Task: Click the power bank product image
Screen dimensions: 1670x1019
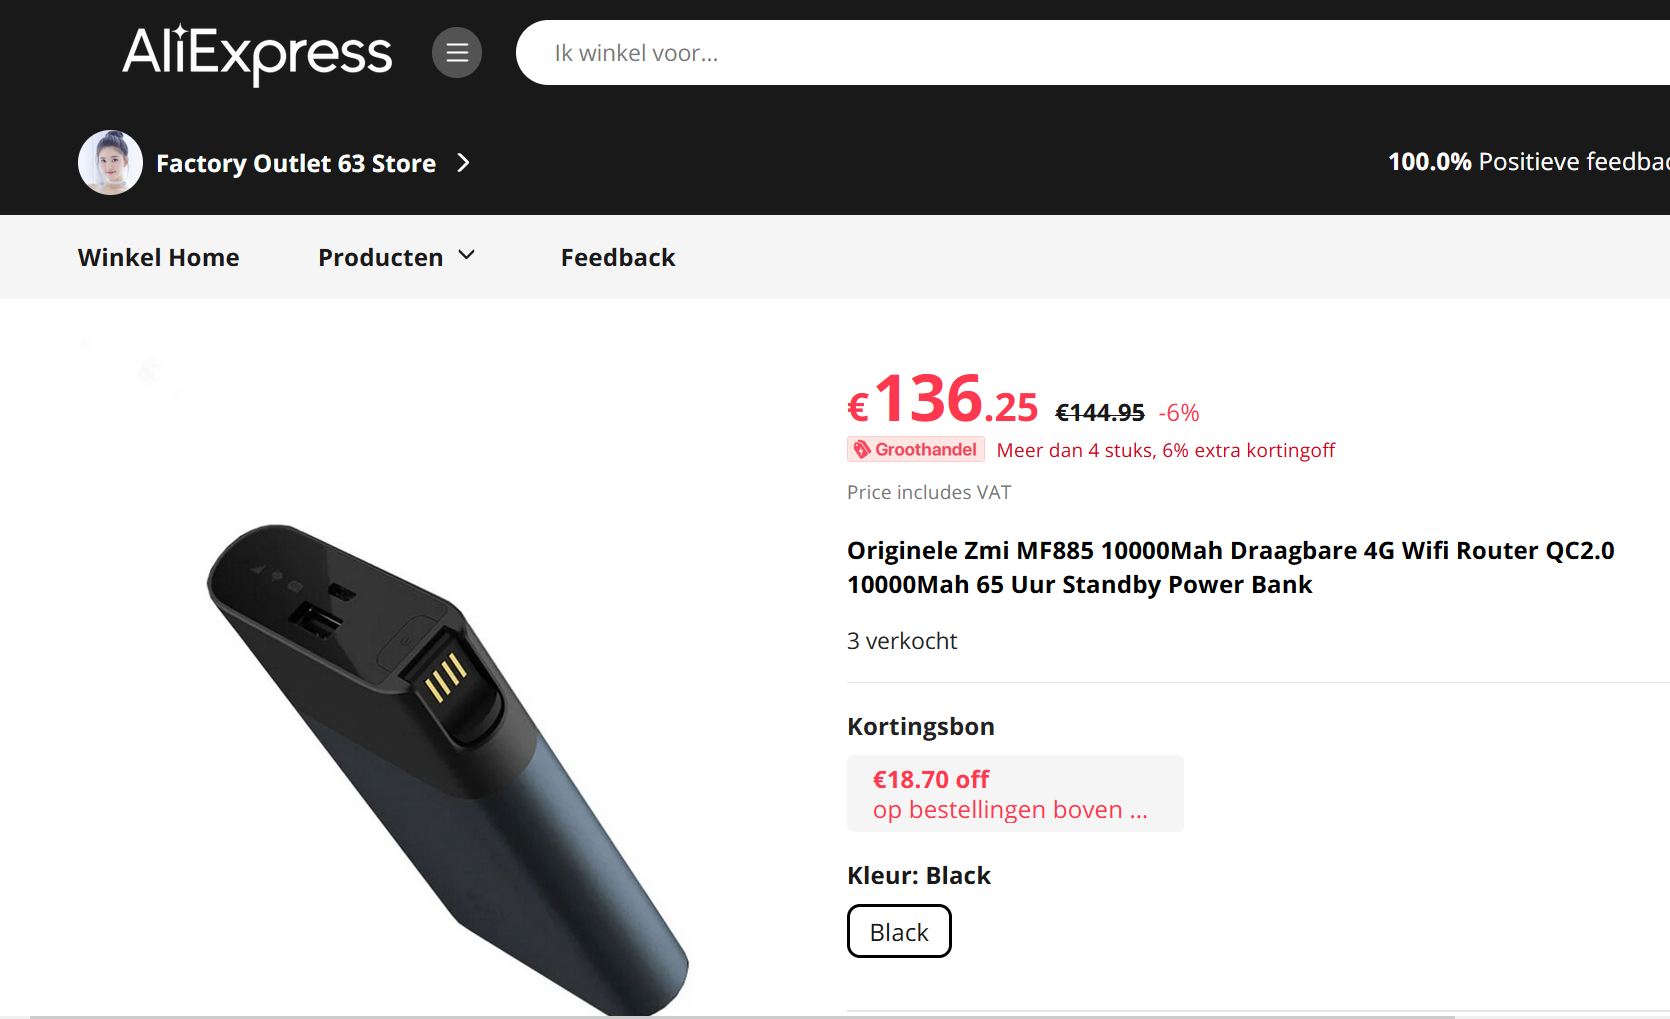Action: [x=448, y=768]
